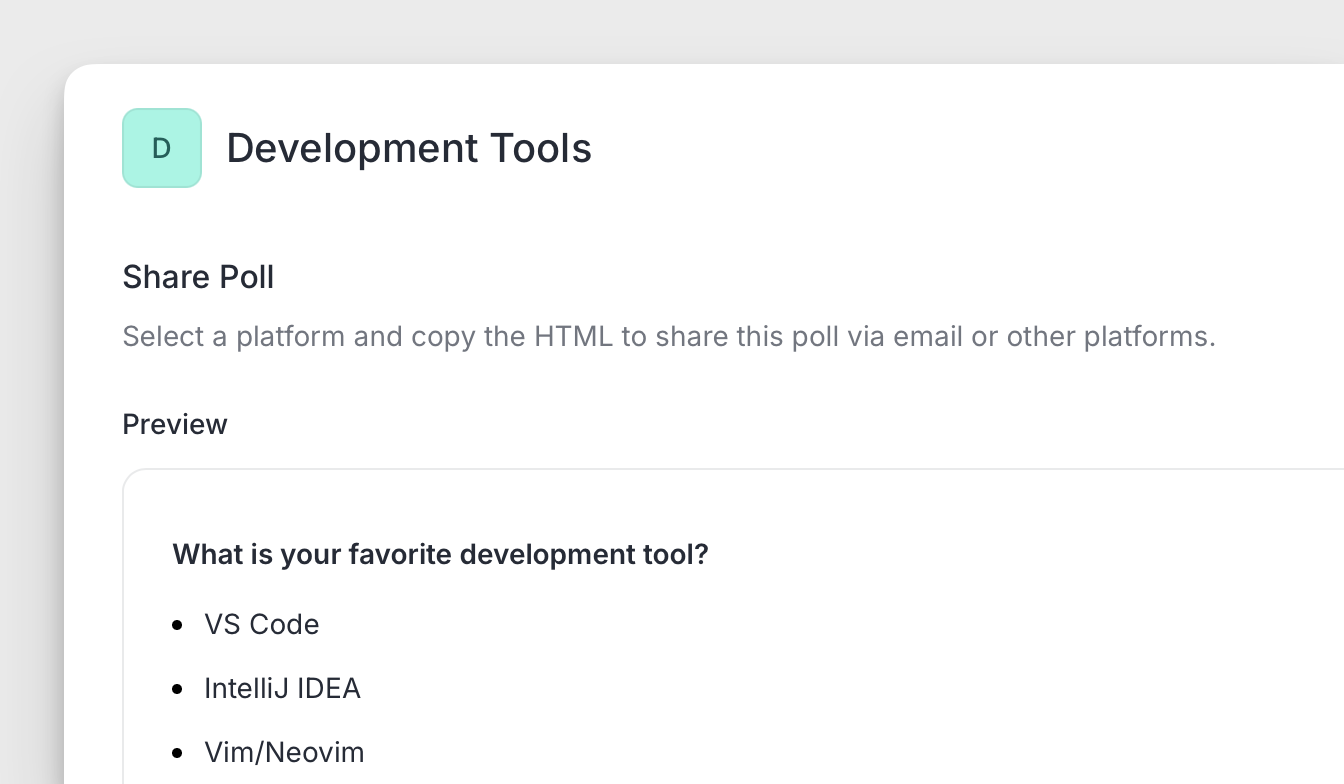Image resolution: width=1344 pixels, height=784 pixels.
Task: Click the bullet beside Vim/Neovim
Action: coord(178,753)
